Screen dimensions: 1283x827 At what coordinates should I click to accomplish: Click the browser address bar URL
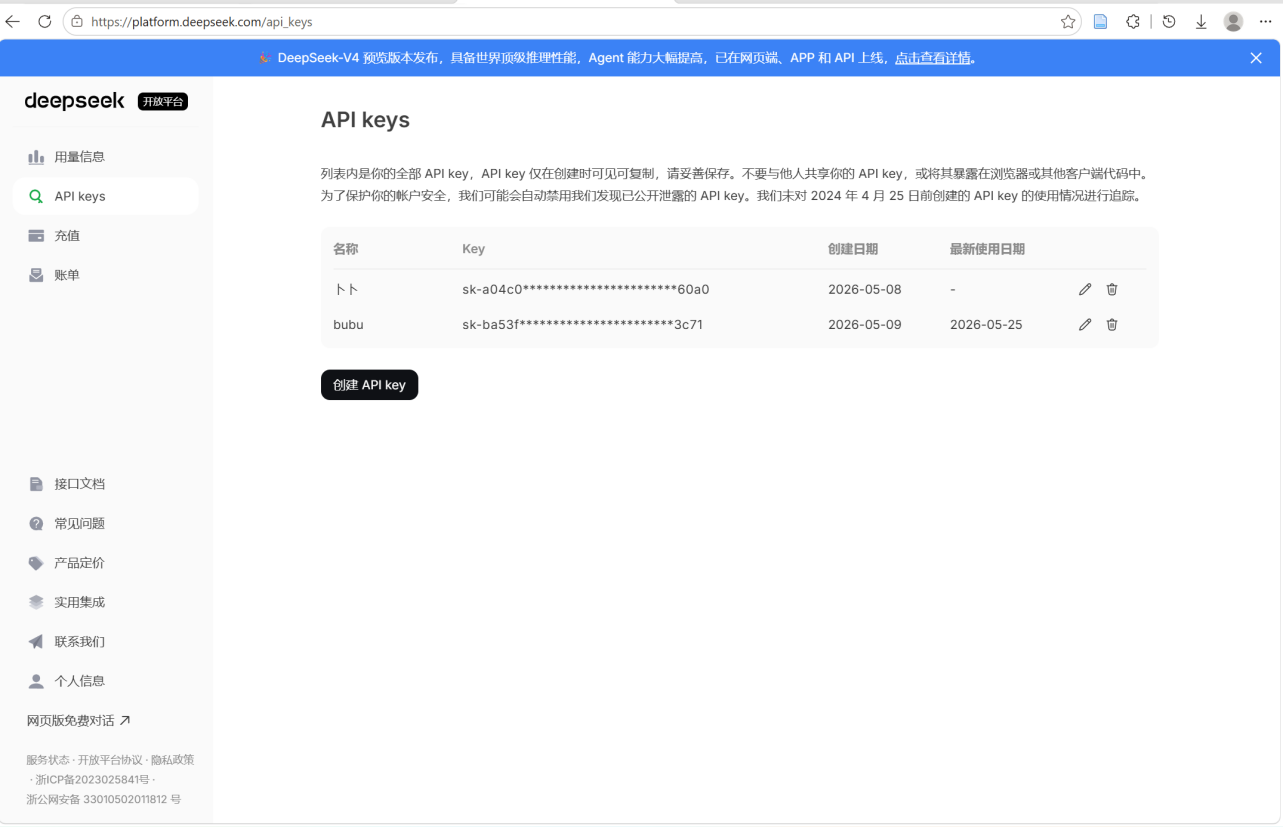[201, 21]
